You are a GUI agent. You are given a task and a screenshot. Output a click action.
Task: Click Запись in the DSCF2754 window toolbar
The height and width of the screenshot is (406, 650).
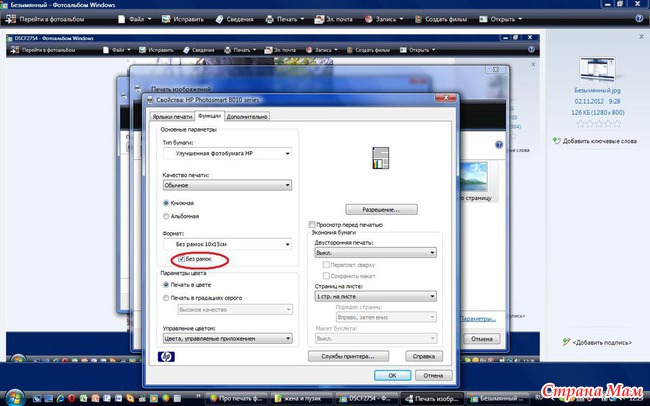point(321,50)
